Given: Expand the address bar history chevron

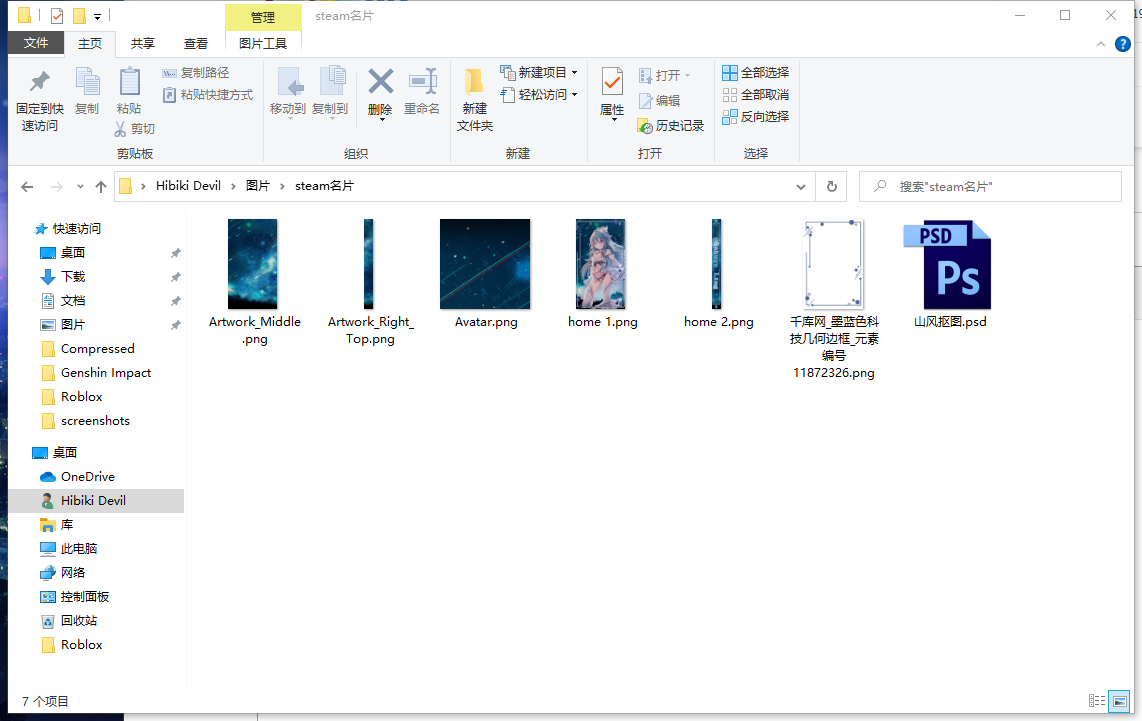Looking at the screenshot, I should [800, 186].
